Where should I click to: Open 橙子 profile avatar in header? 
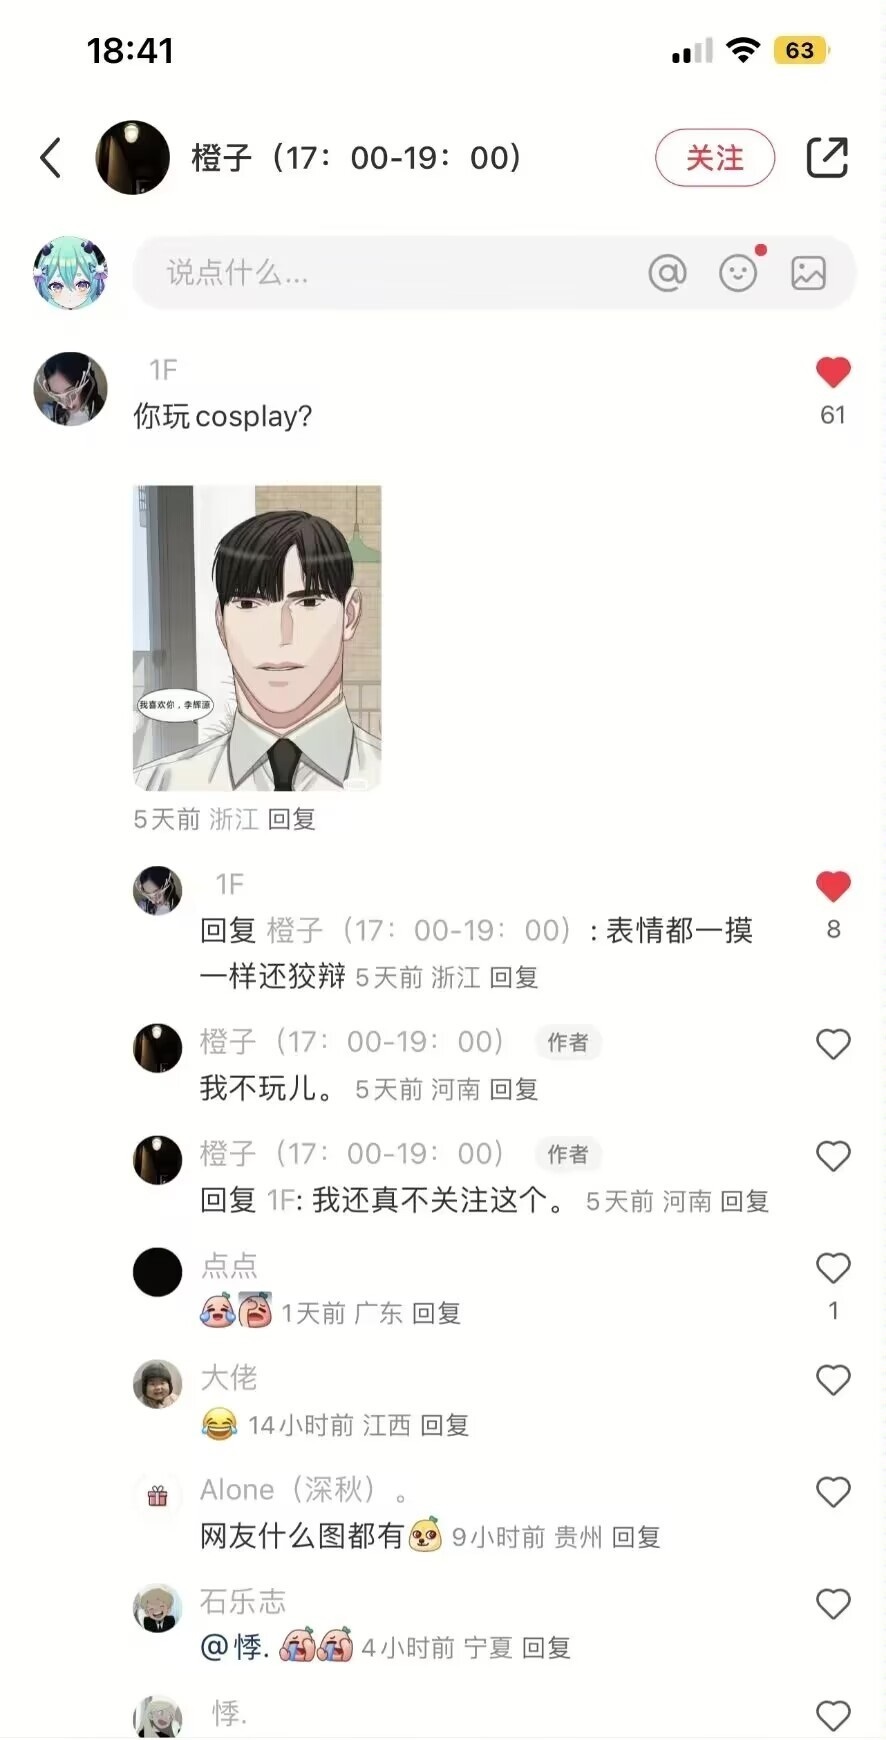tap(132, 158)
